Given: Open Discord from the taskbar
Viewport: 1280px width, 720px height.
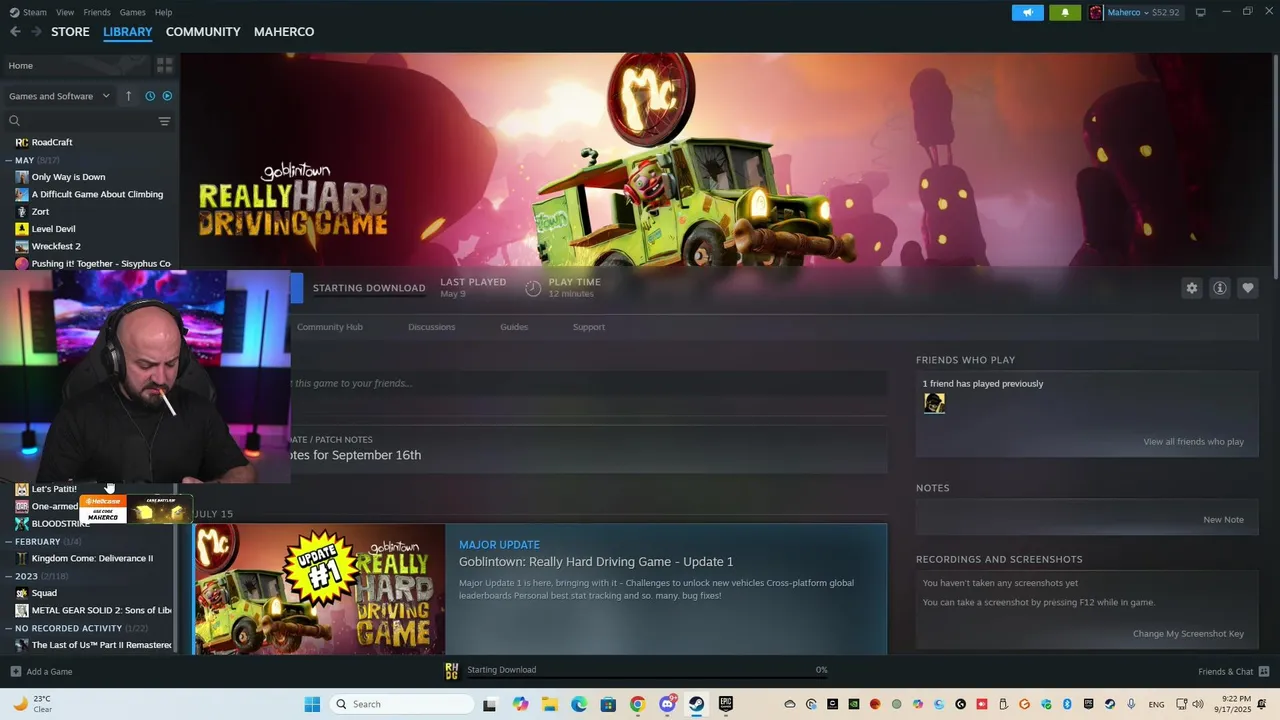Looking at the screenshot, I should click(667, 704).
